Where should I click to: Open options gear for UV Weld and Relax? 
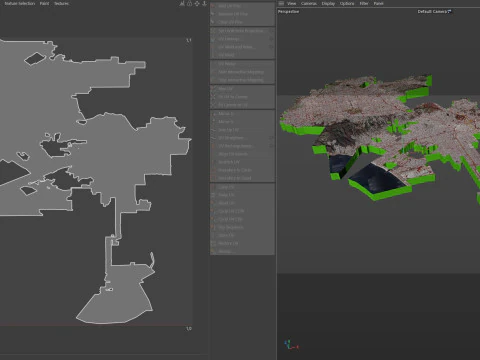pos(271,47)
